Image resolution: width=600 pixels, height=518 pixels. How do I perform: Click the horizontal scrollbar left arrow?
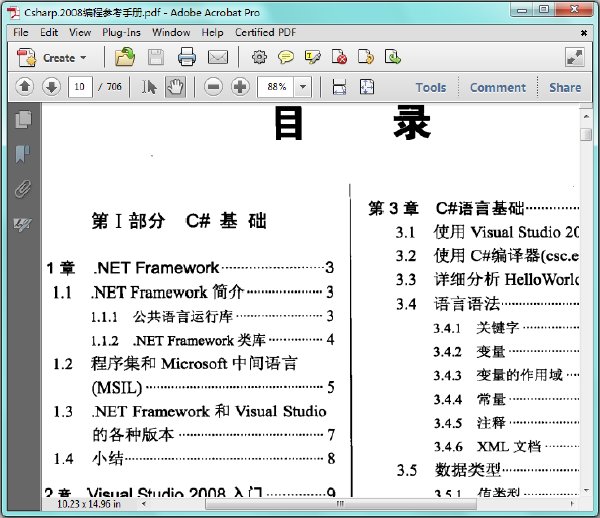click(x=144, y=504)
